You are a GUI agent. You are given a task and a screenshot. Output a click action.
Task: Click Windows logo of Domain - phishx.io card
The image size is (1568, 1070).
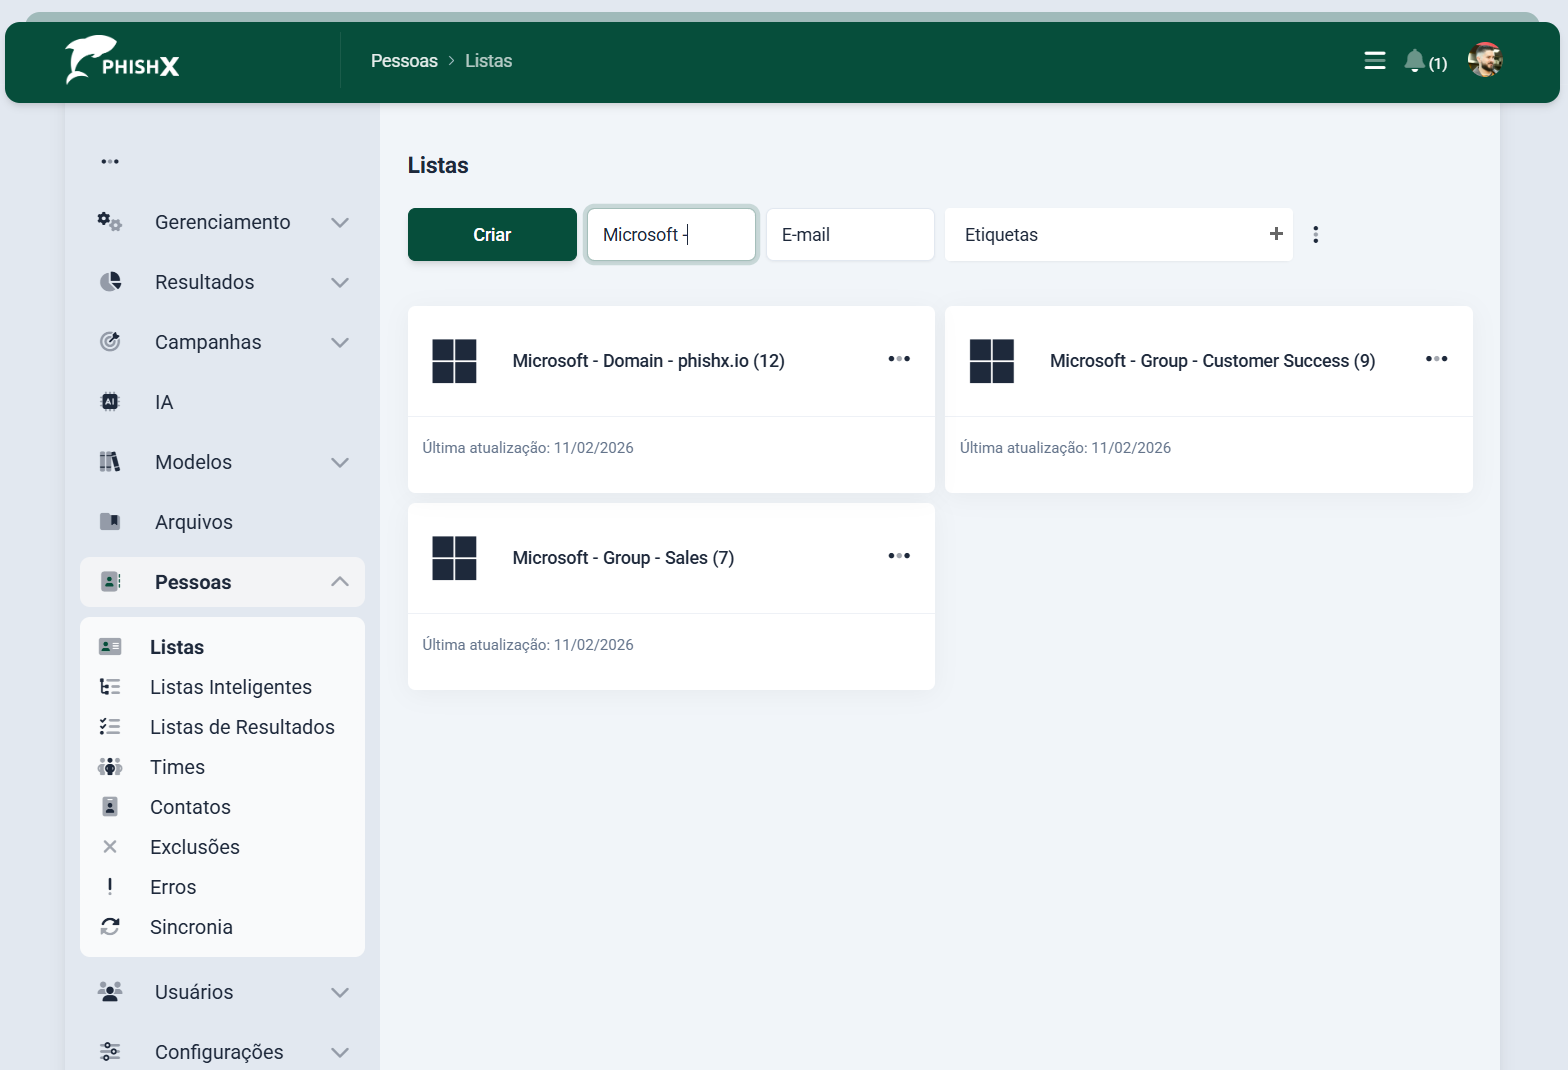[454, 361]
